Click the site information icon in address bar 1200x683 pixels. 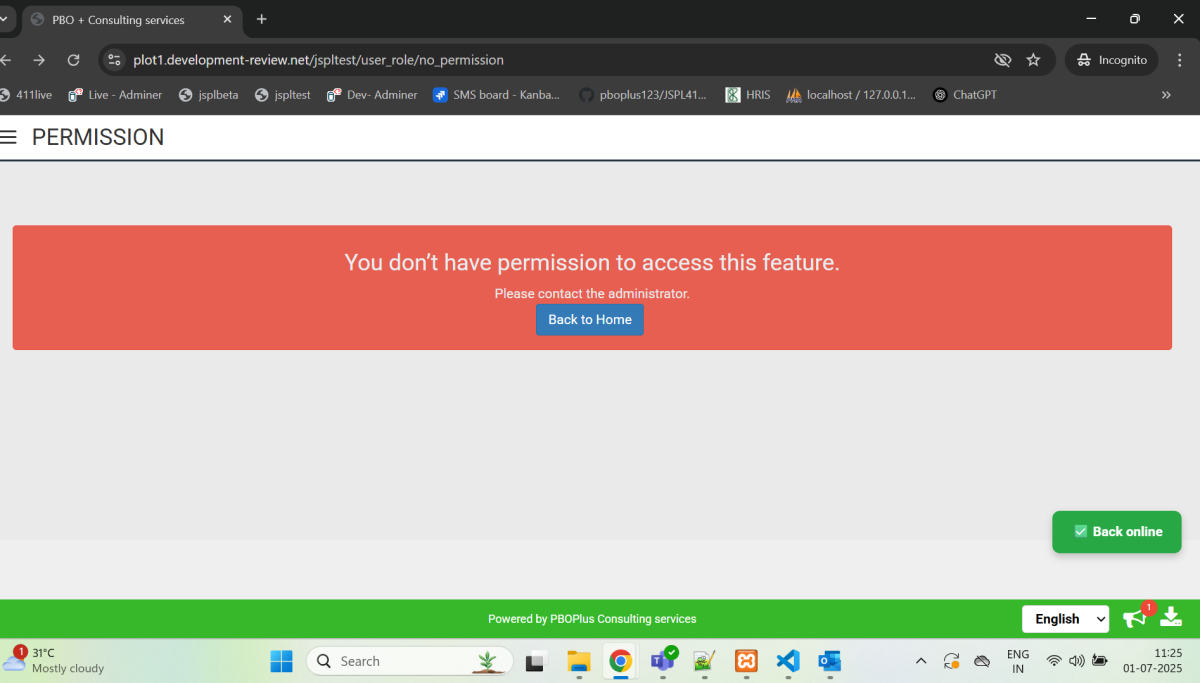pos(114,60)
